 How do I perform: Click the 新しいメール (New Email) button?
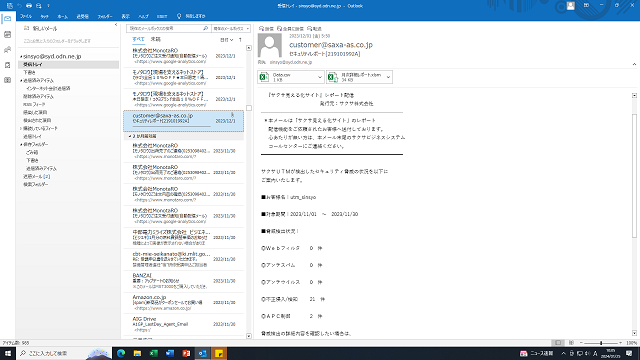[x=41, y=29]
